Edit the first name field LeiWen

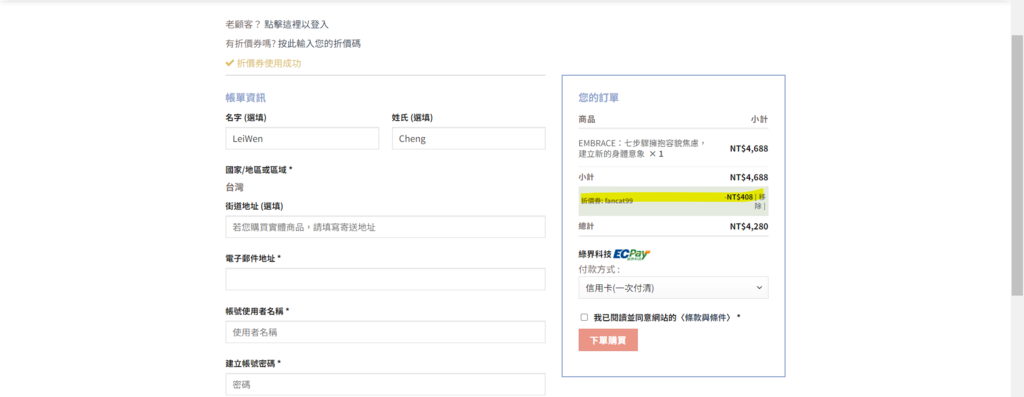(x=302, y=138)
